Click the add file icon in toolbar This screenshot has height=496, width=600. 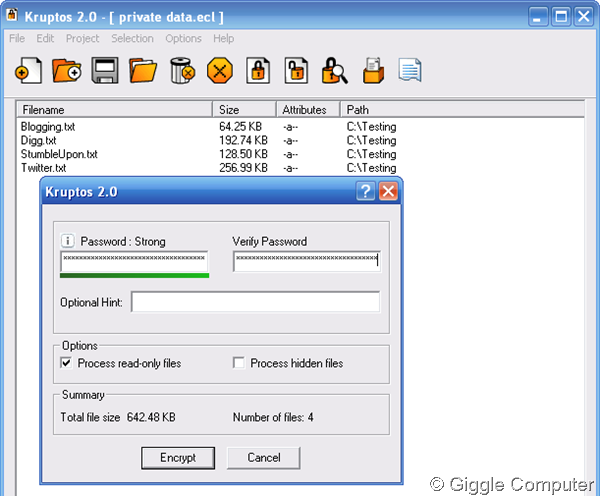coord(29,70)
